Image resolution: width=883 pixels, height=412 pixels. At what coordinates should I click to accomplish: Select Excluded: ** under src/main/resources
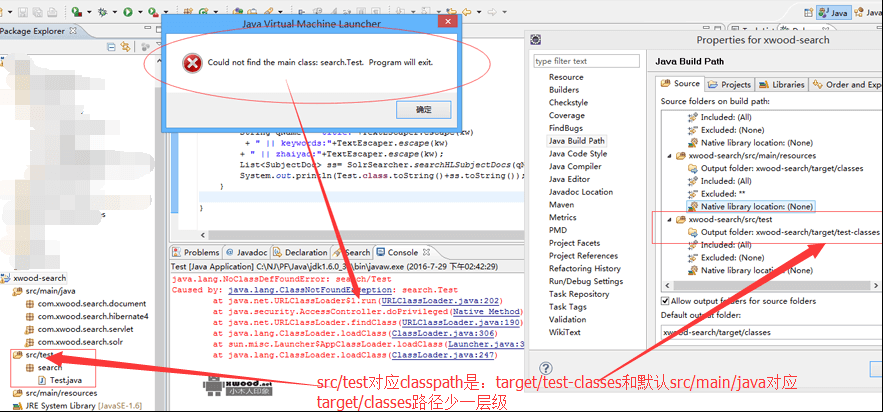pyautogui.click(x=715, y=194)
